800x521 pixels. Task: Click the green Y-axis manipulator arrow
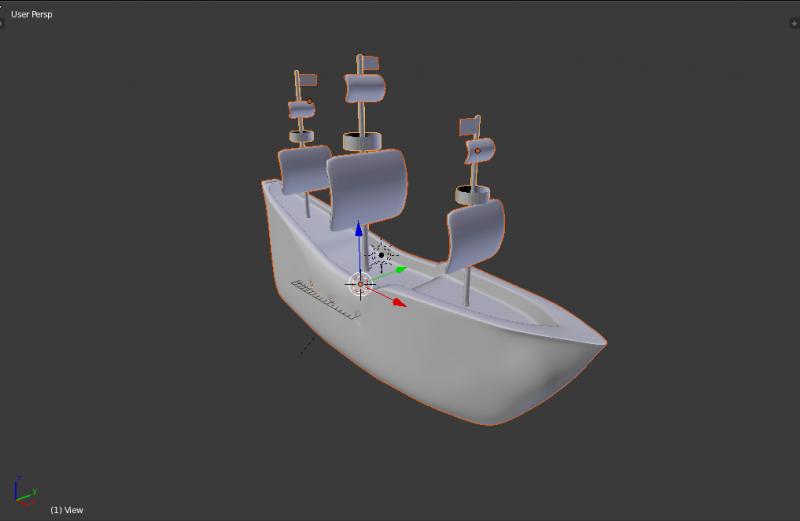[400, 270]
